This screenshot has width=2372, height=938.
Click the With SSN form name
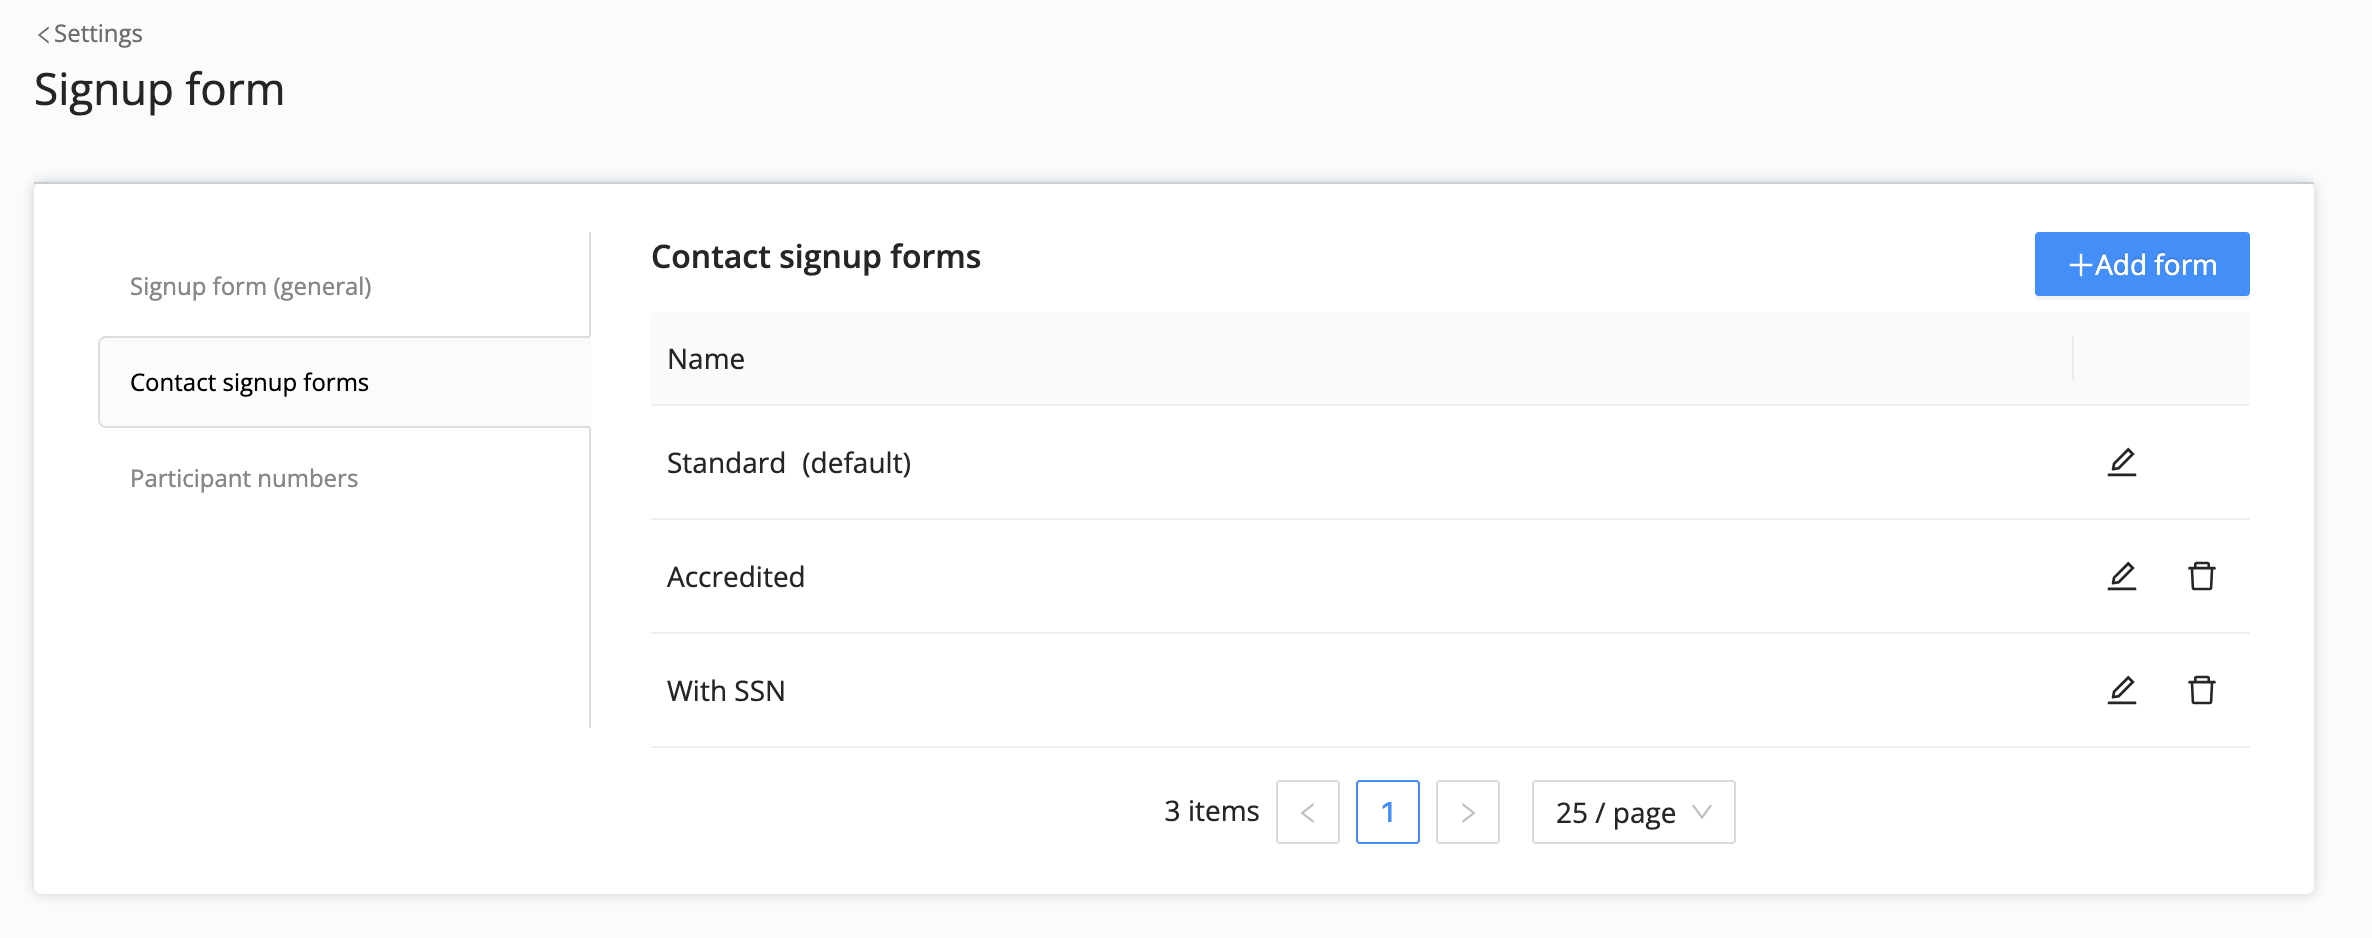pos(726,691)
